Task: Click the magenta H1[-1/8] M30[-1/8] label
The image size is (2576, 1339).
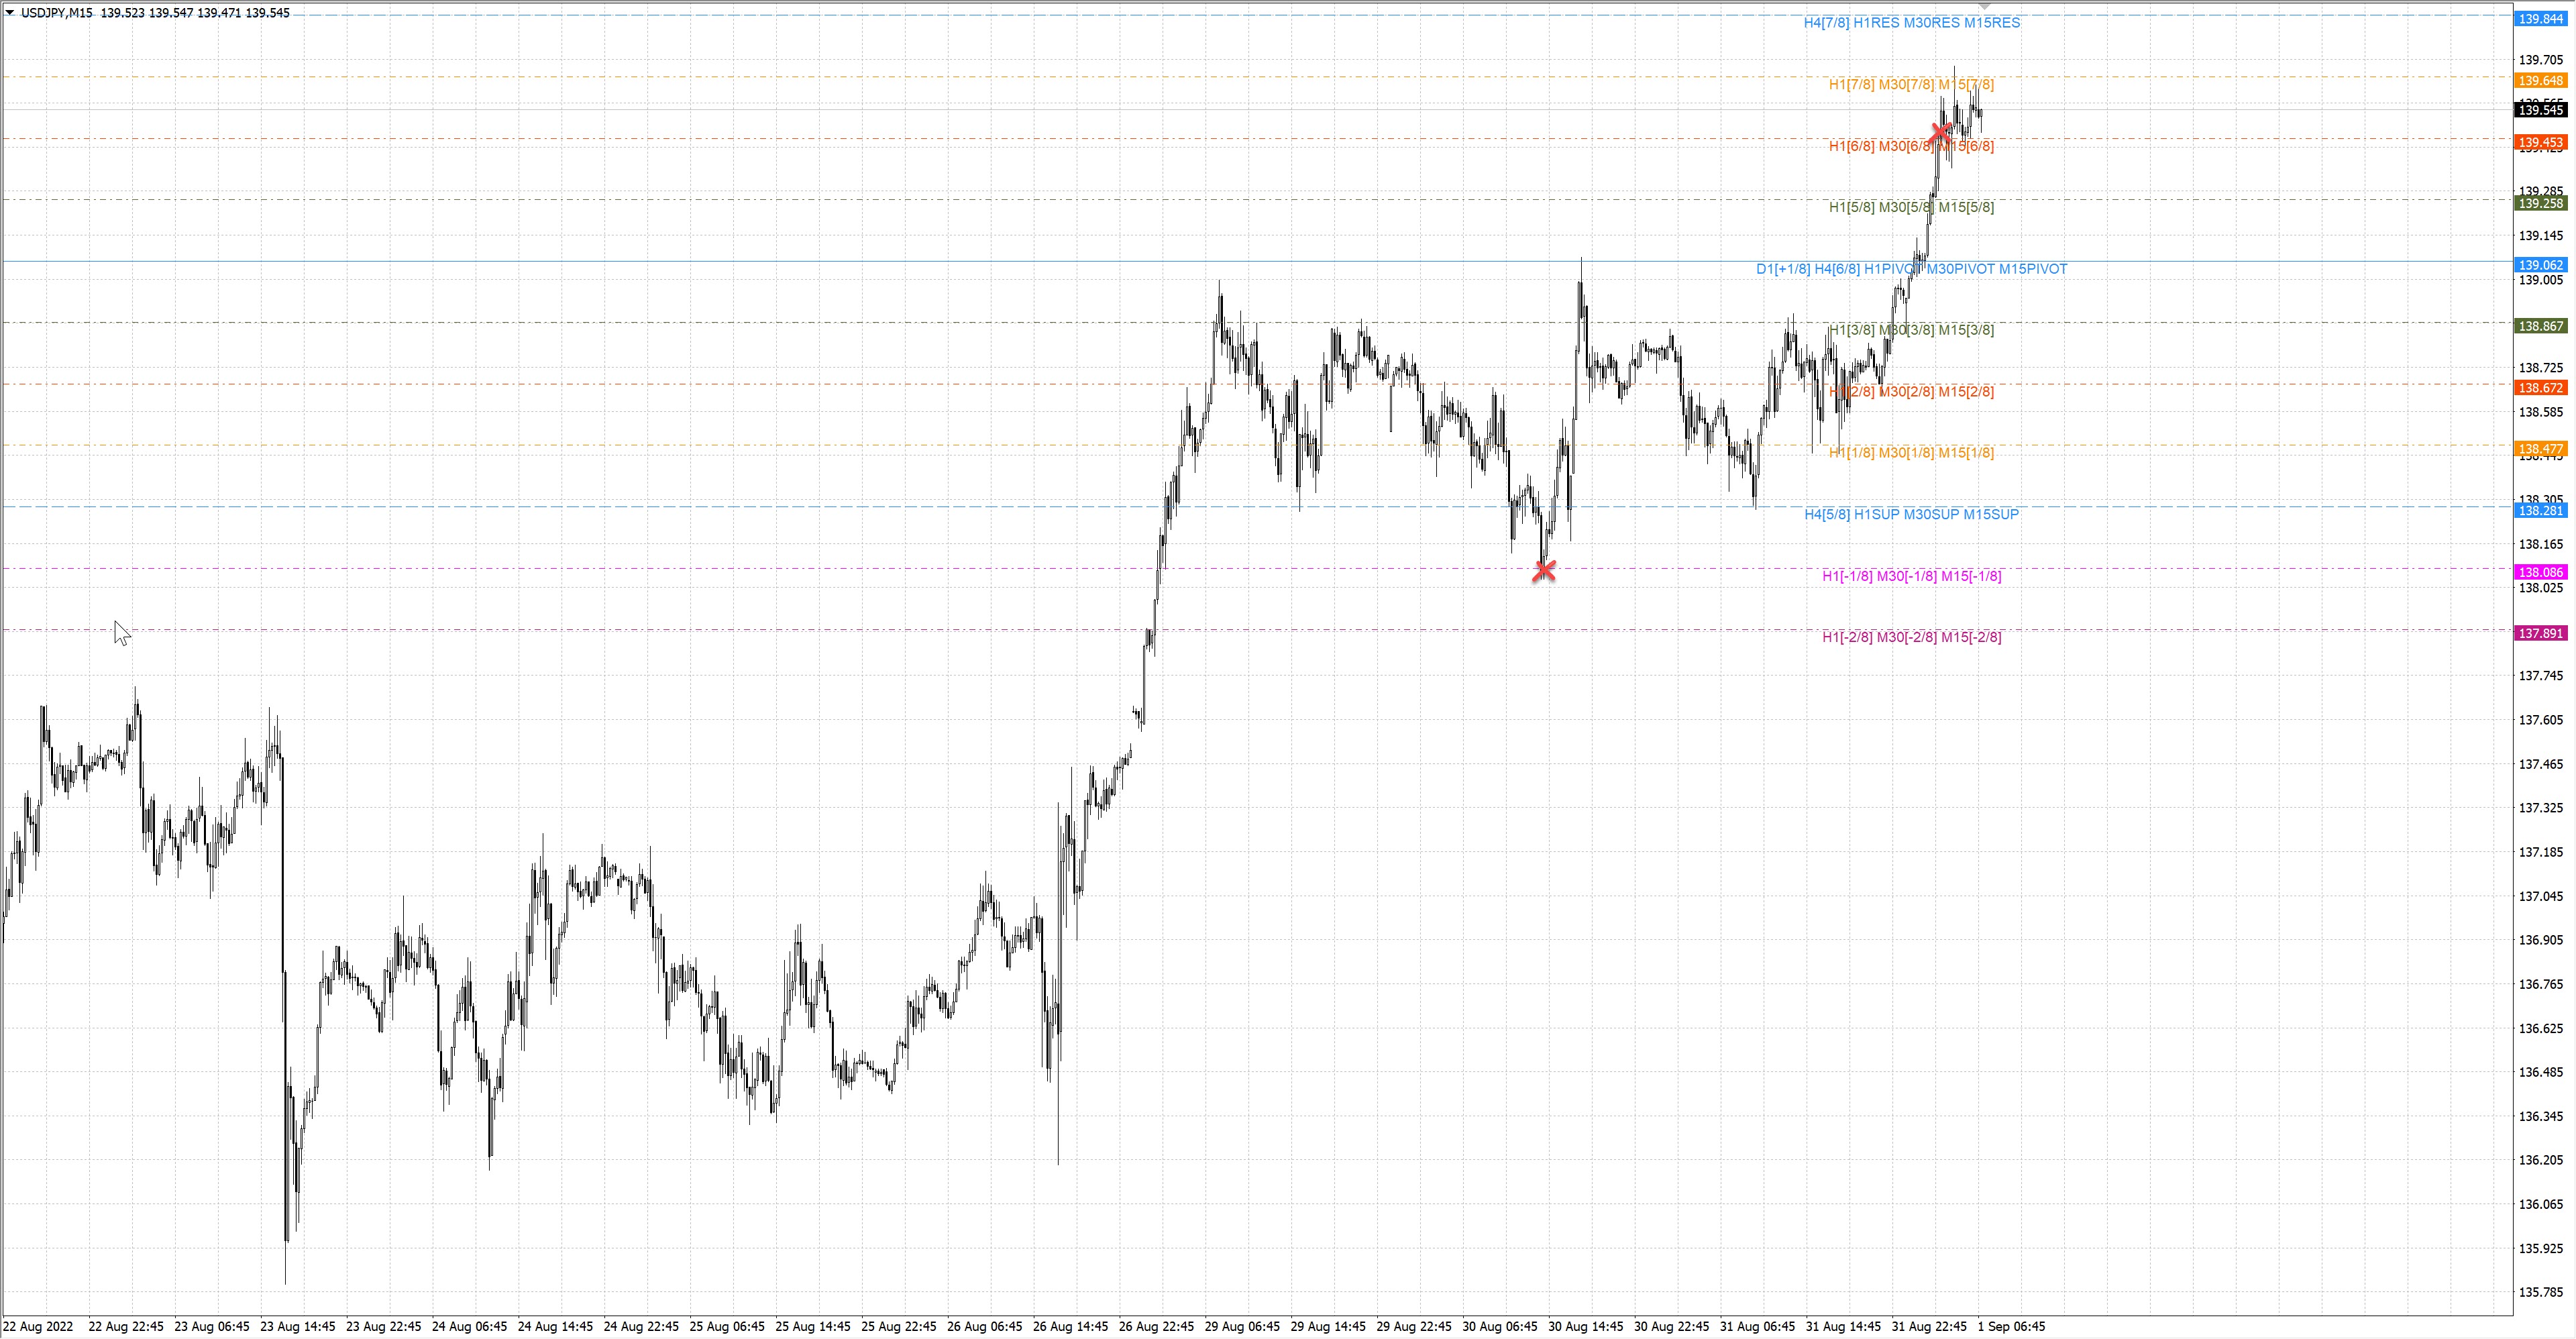Action: pyautogui.click(x=1911, y=576)
